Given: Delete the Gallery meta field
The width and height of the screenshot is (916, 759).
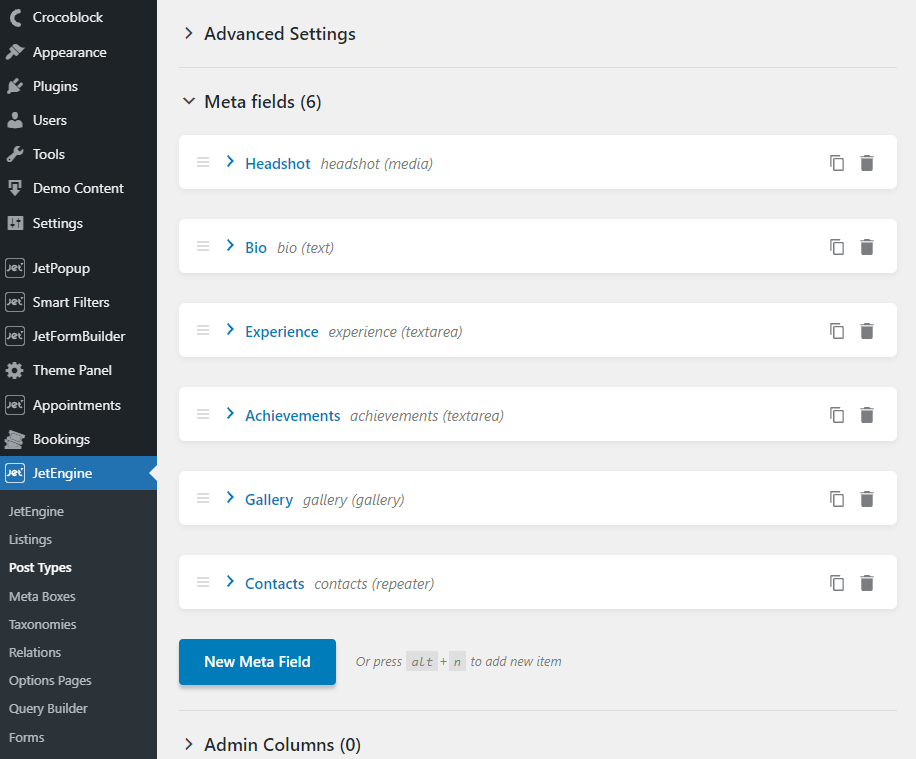Looking at the screenshot, I should pyautogui.click(x=867, y=499).
